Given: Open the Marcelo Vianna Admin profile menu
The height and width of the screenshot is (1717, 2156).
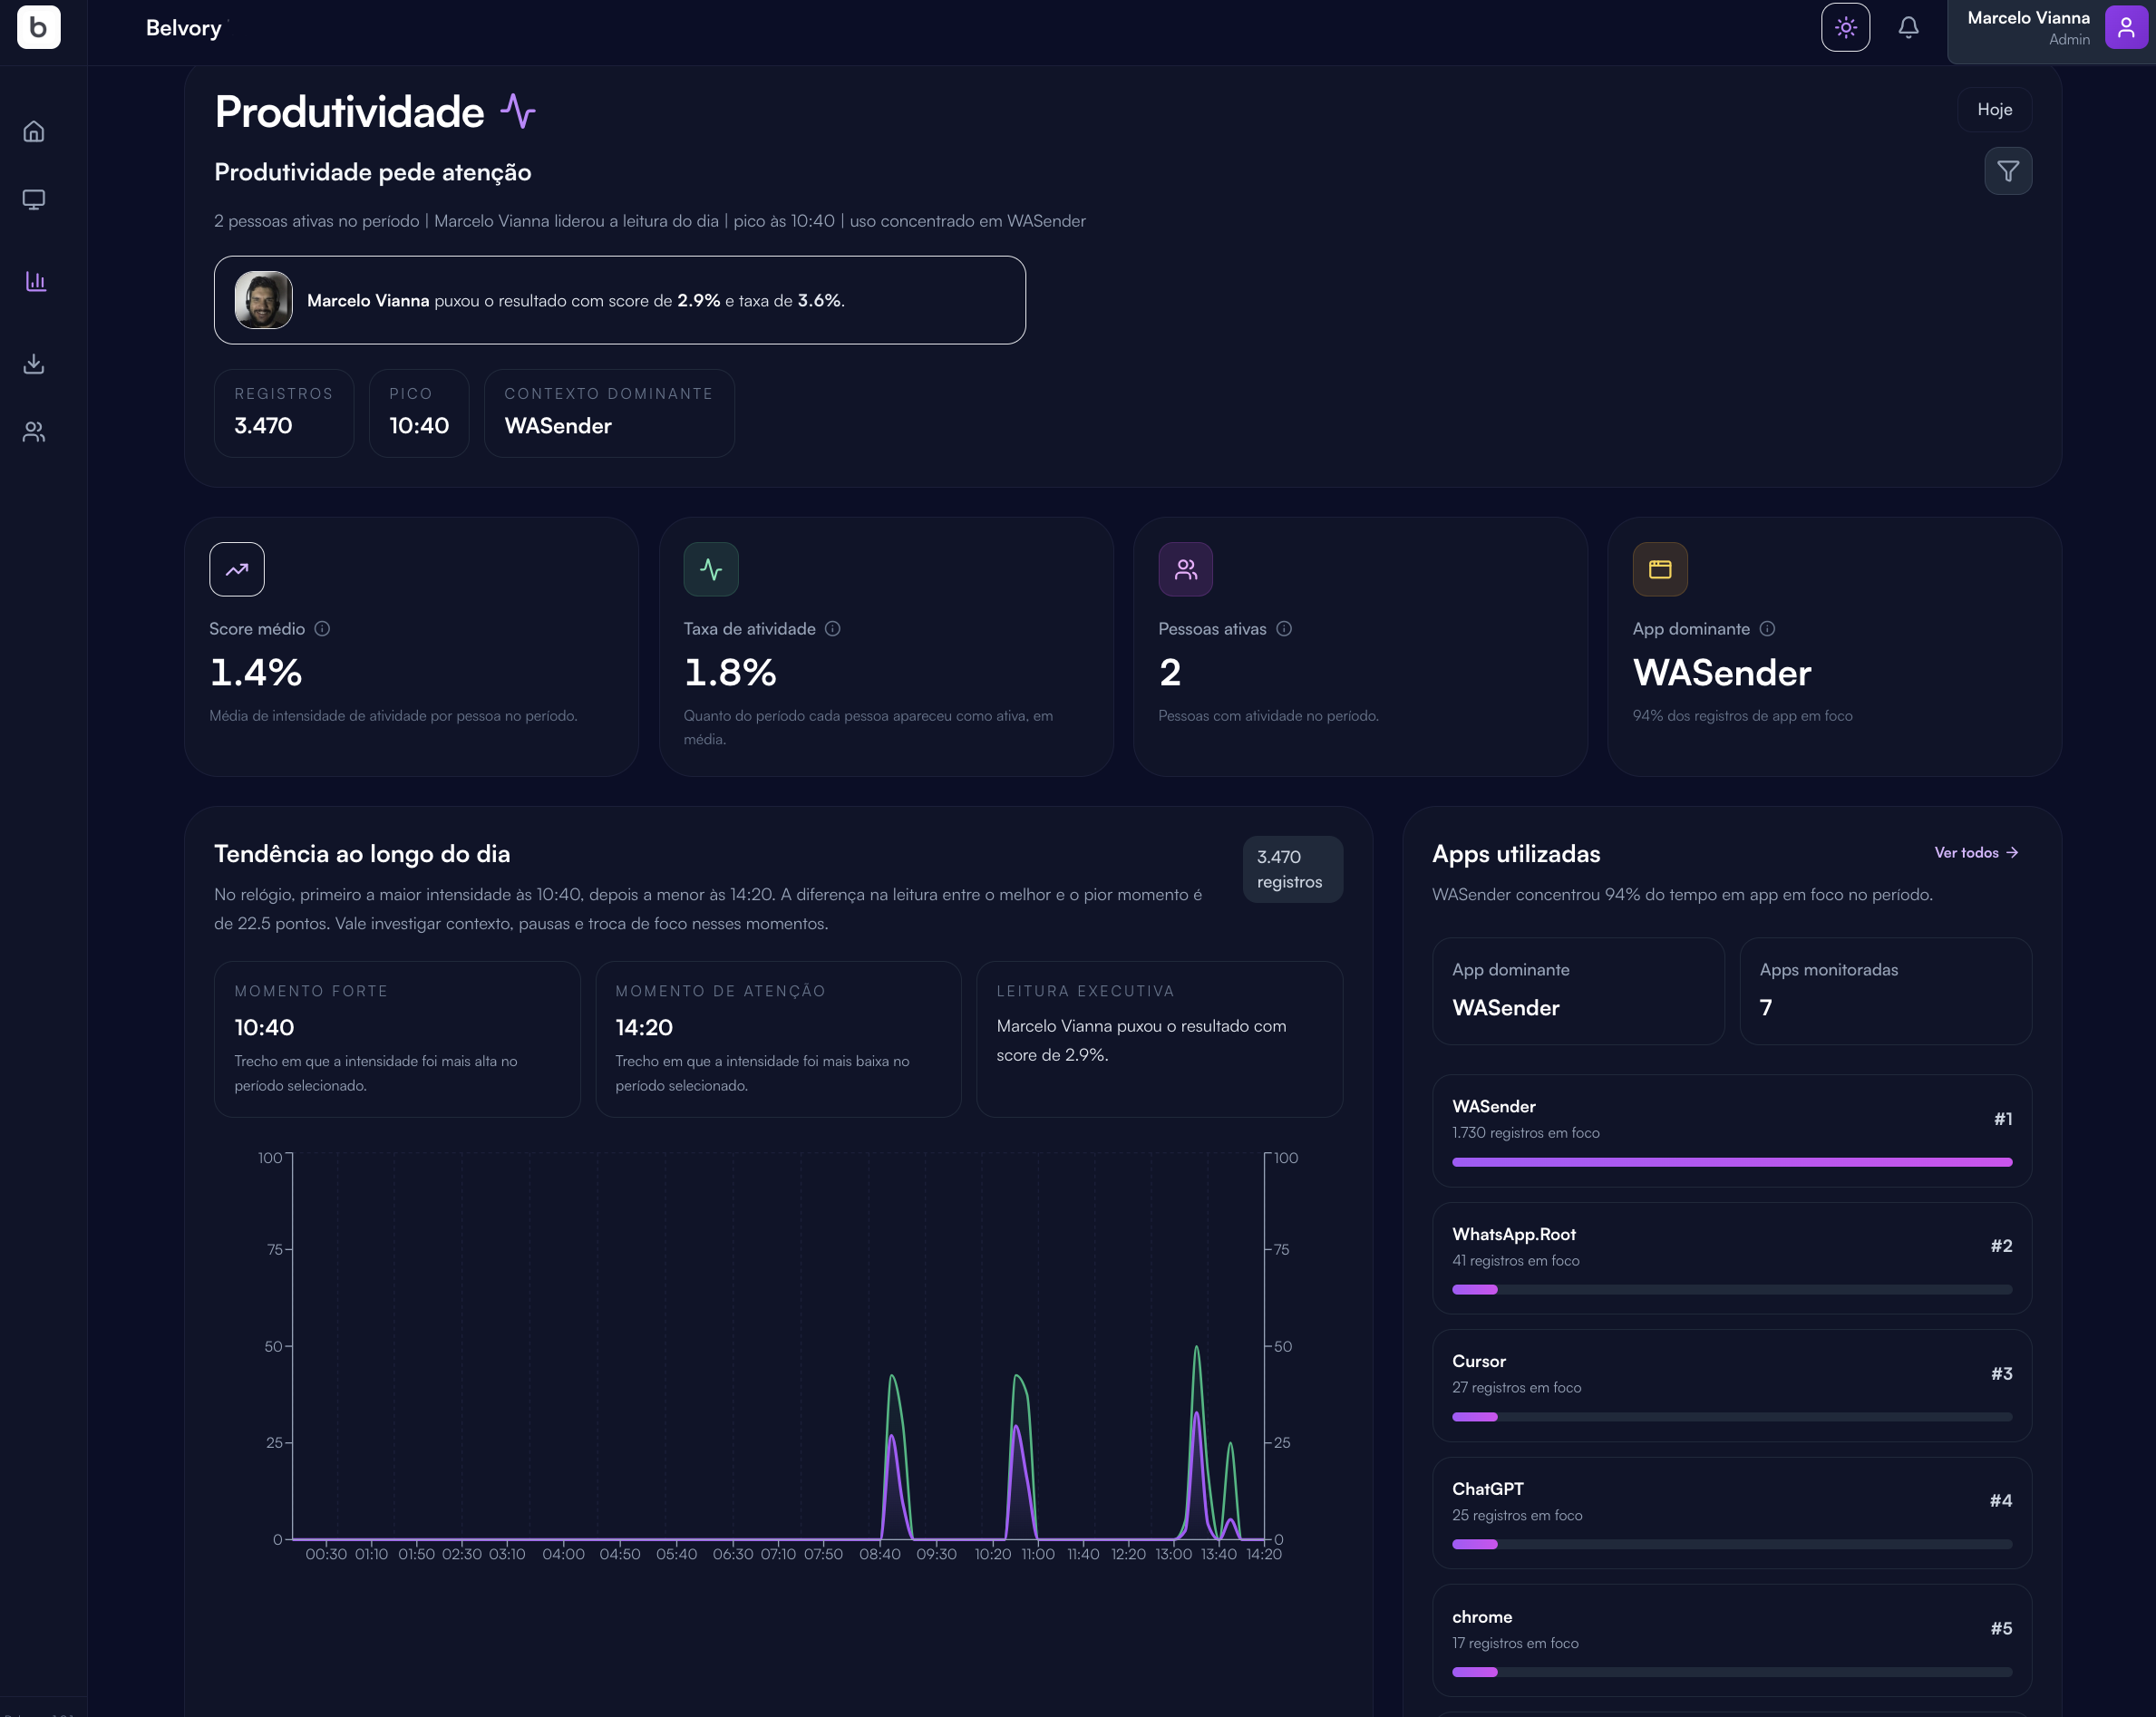Looking at the screenshot, I should [2051, 28].
